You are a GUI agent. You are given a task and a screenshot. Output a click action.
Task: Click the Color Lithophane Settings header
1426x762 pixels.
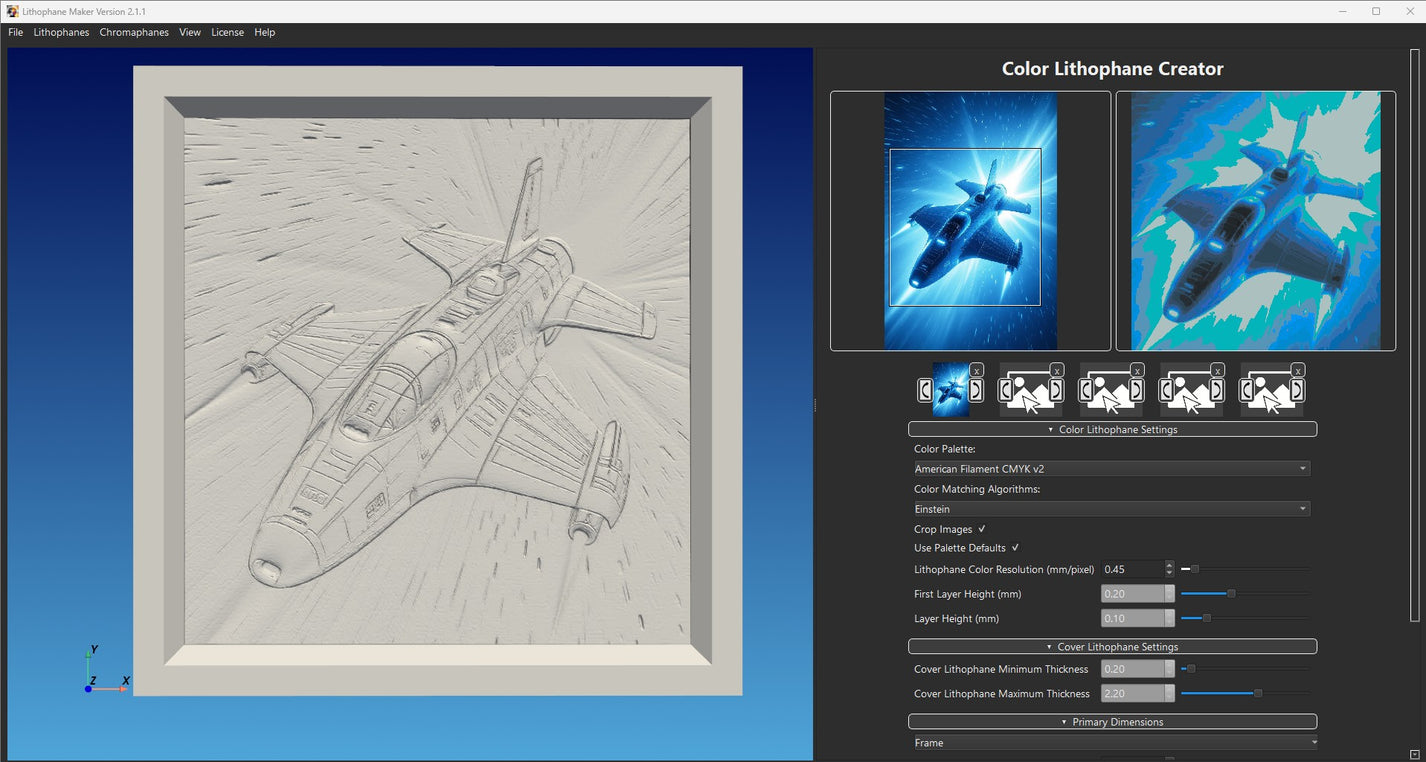click(1112, 429)
